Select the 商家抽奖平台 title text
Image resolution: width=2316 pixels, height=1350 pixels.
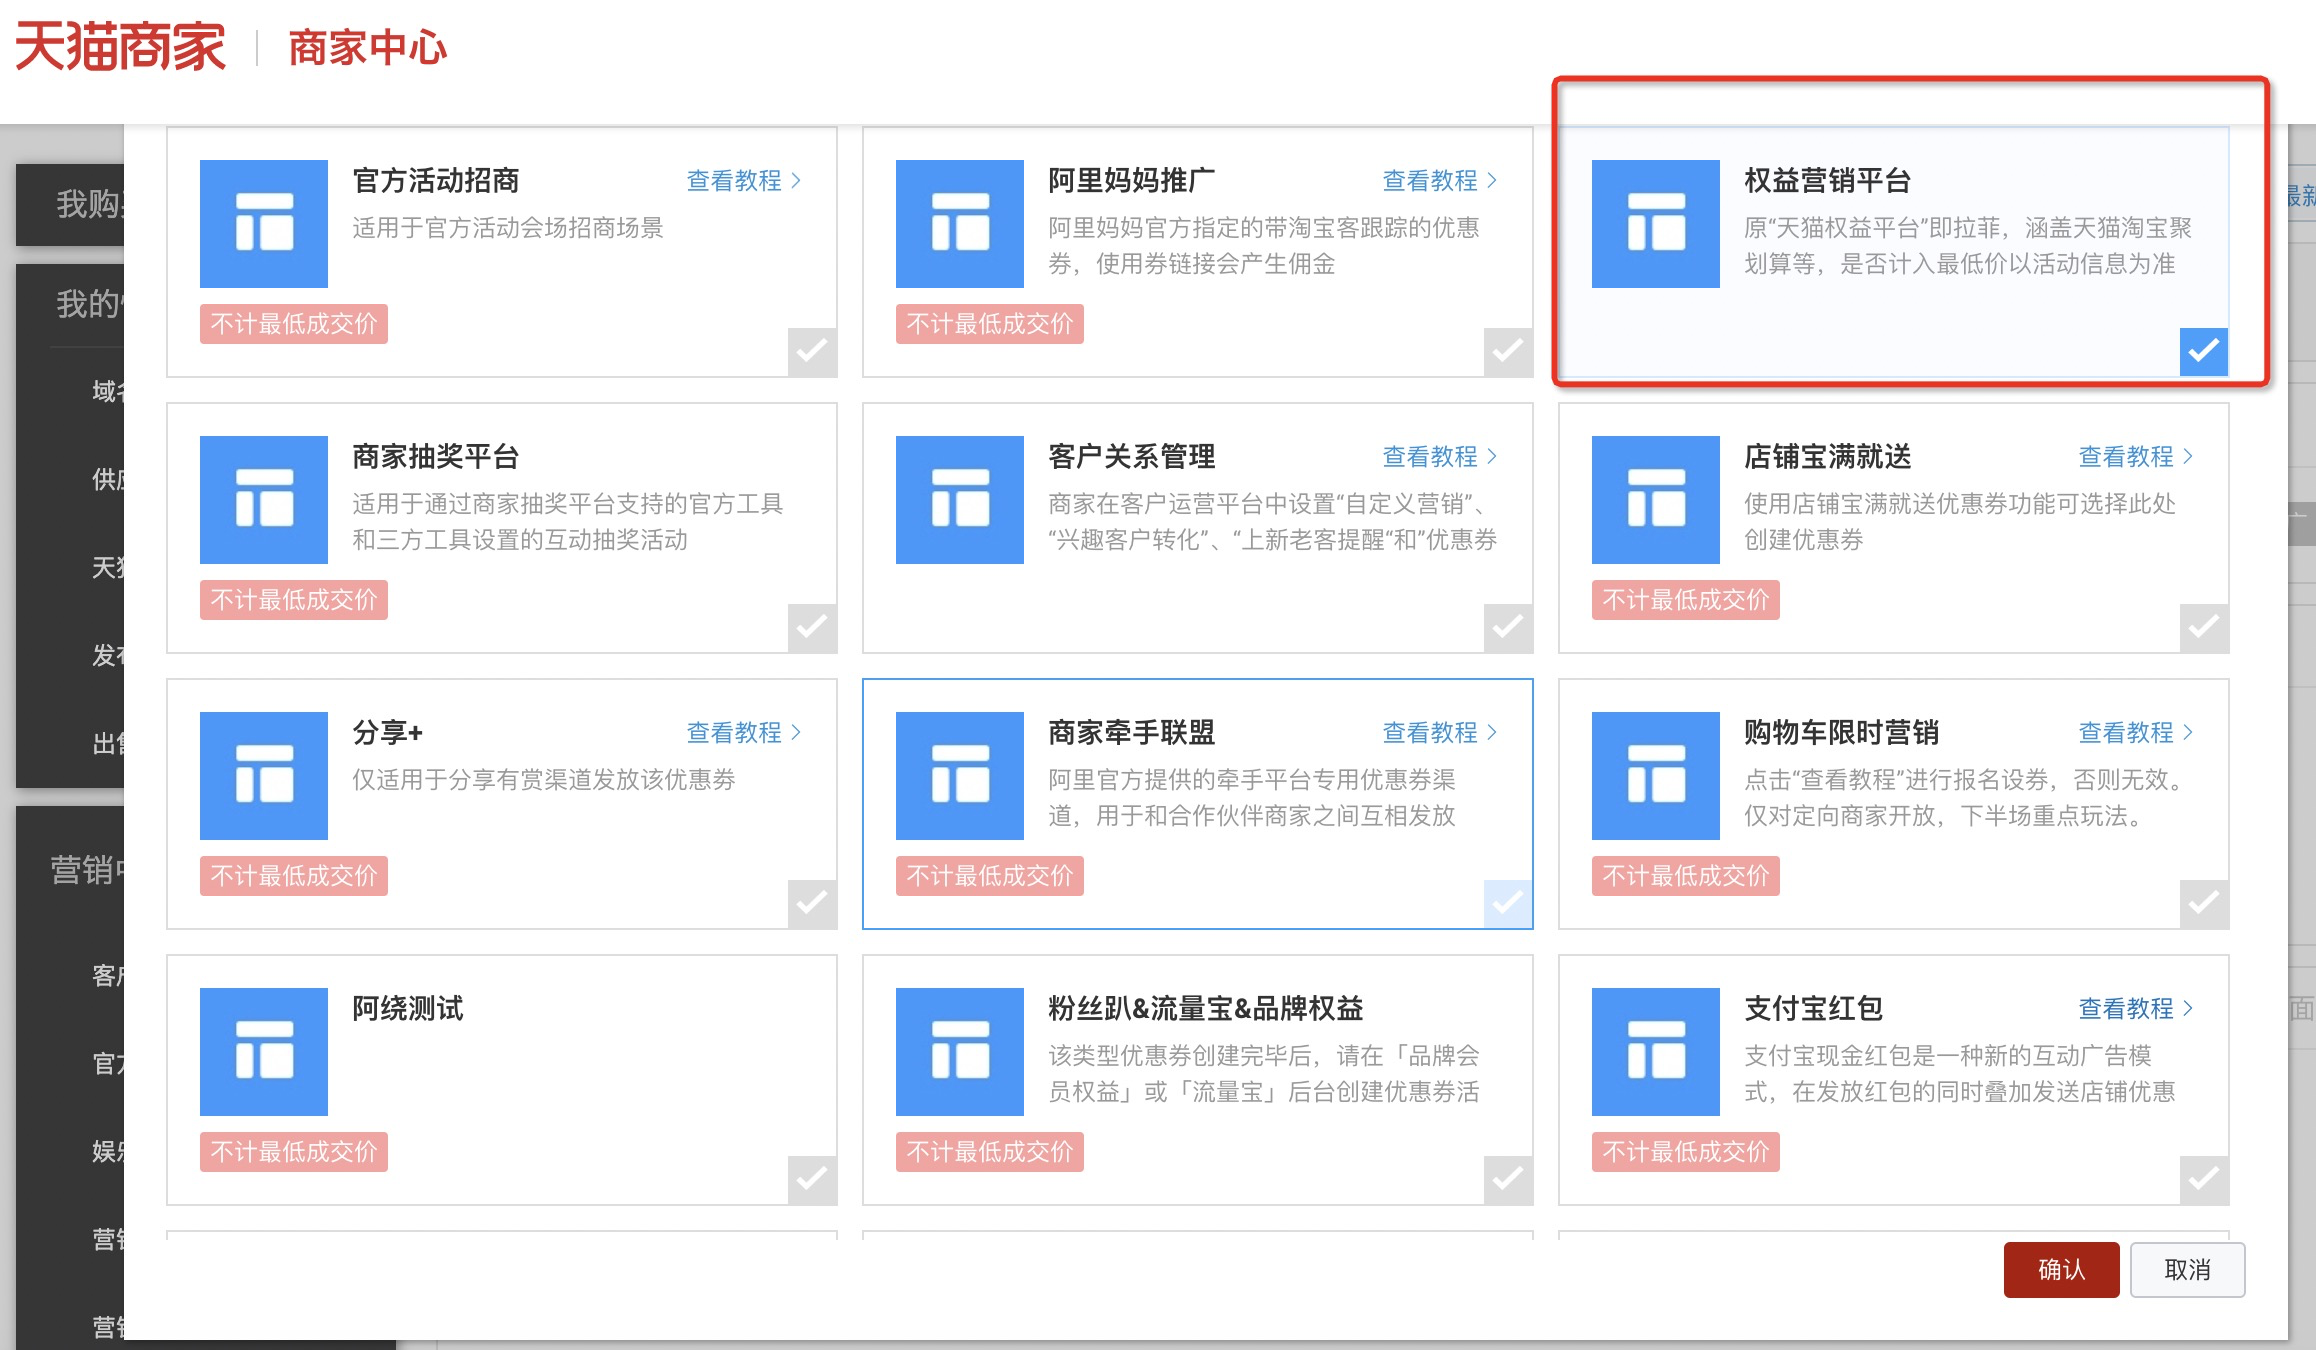pos(436,457)
